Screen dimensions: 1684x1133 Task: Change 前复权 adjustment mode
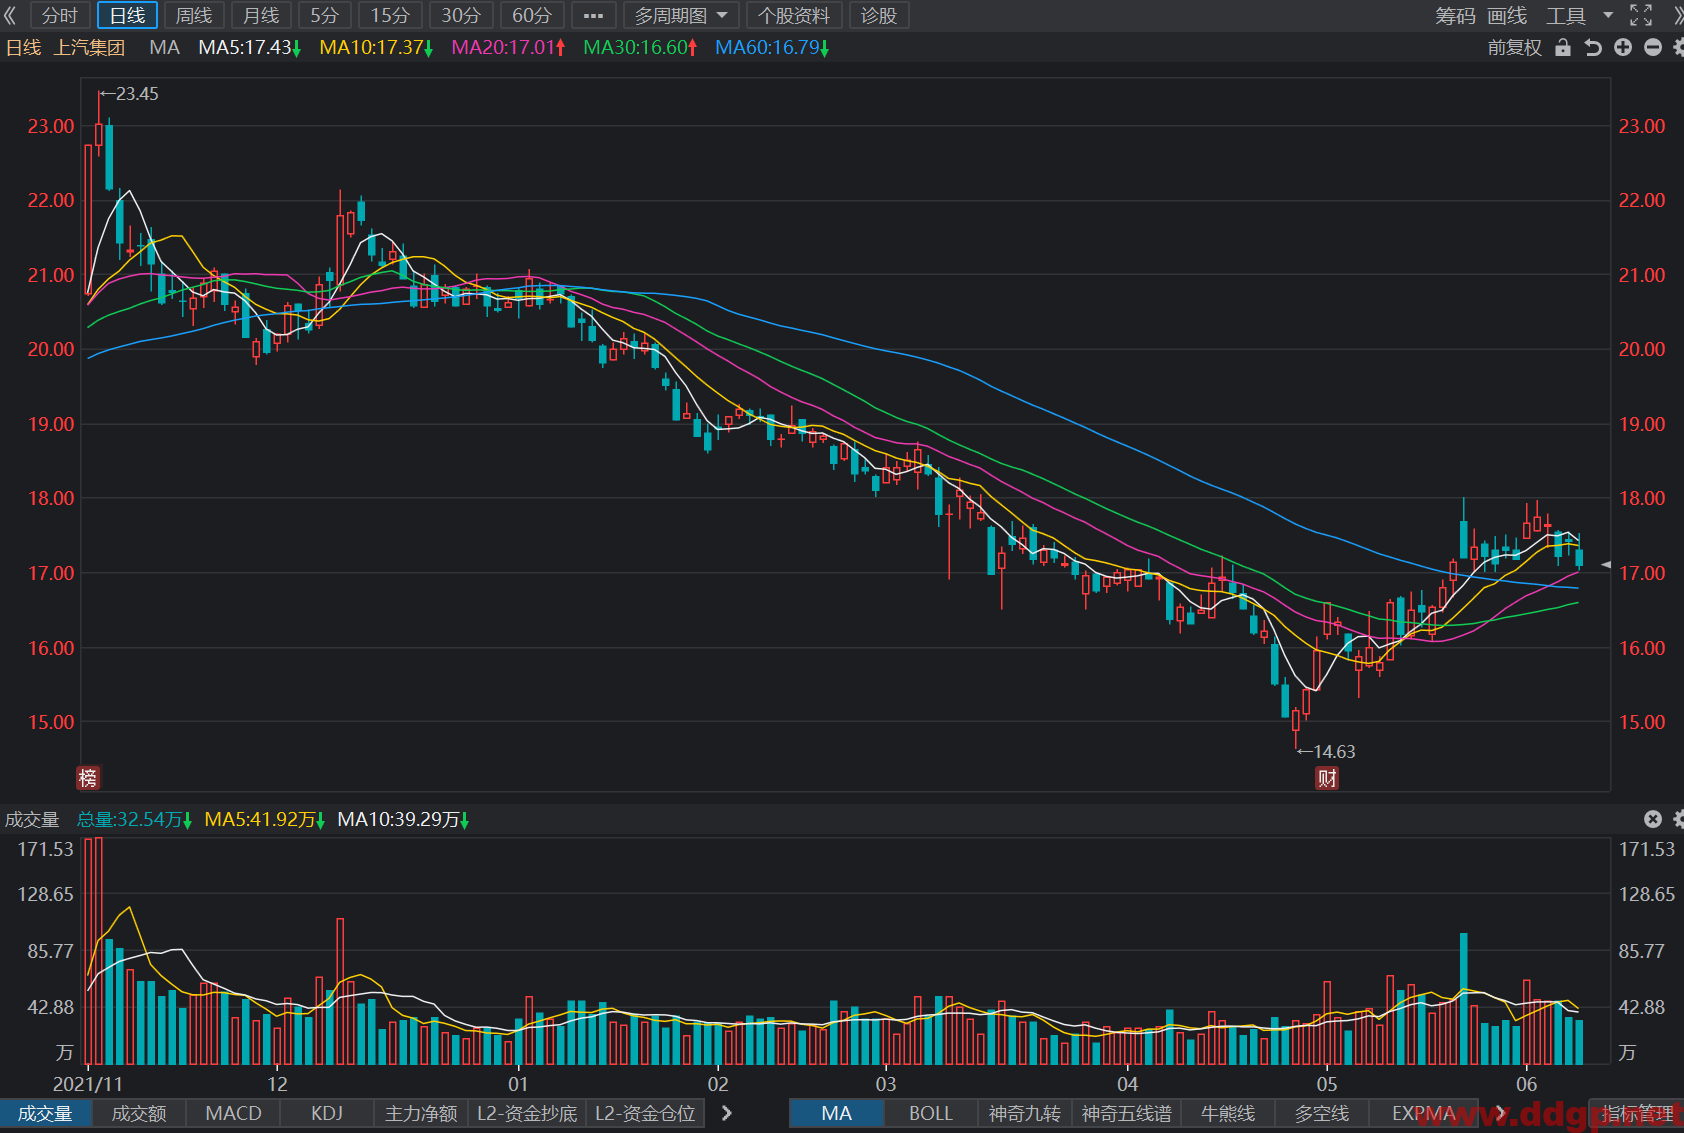tap(1515, 47)
